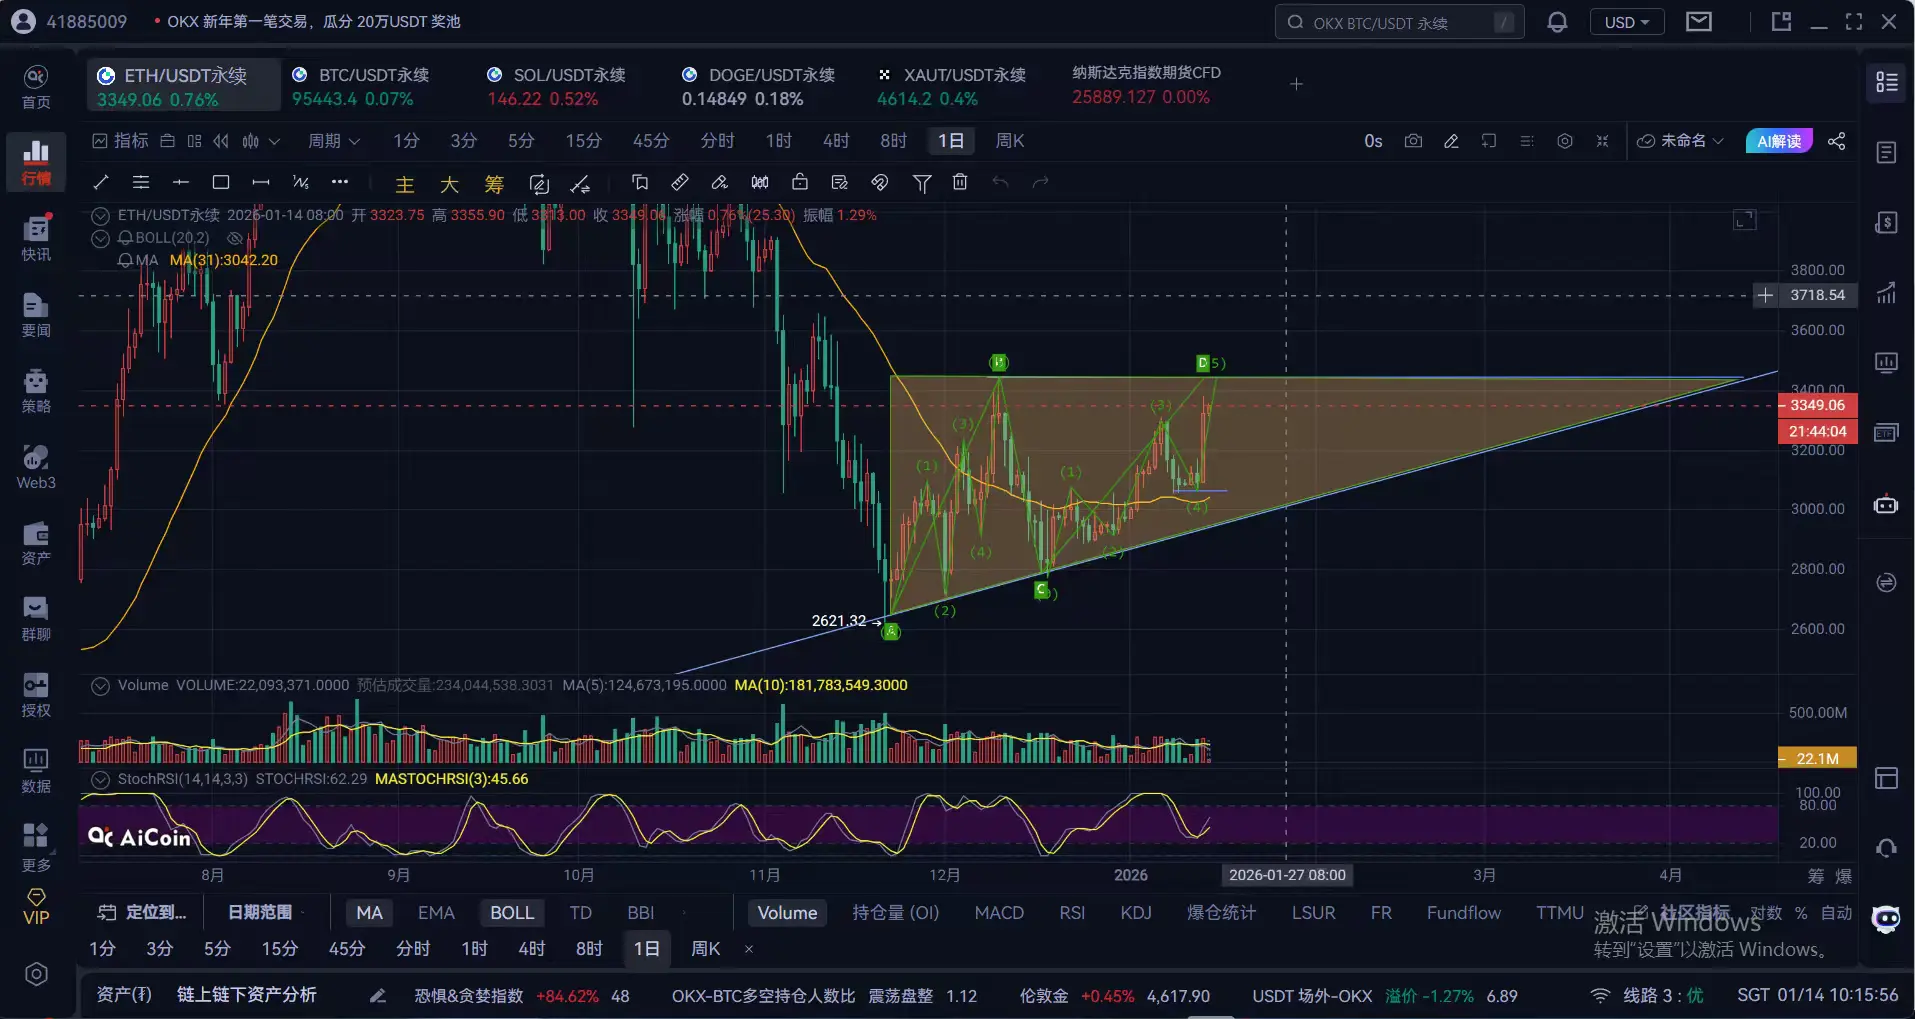The width and height of the screenshot is (1915, 1019).
Task: Select the rectangle drawing tool
Action: pos(221,182)
